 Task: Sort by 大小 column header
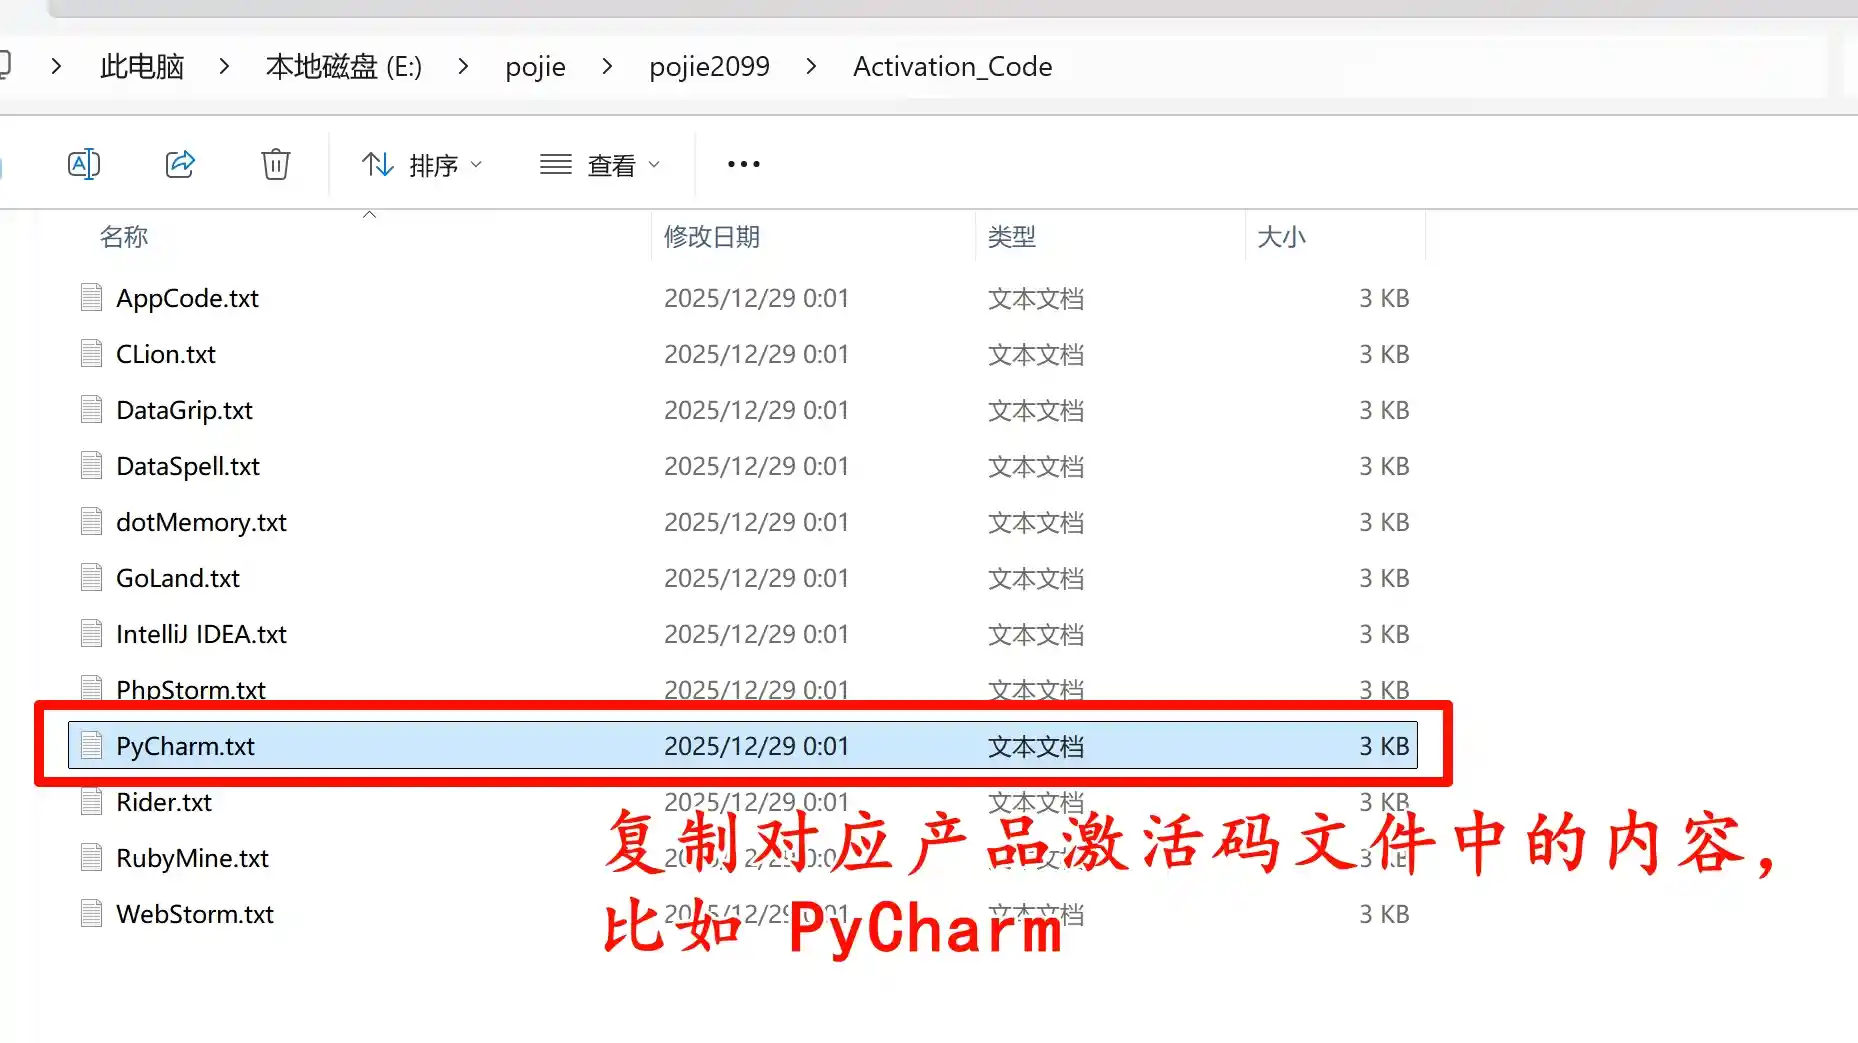pos(1281,237)
